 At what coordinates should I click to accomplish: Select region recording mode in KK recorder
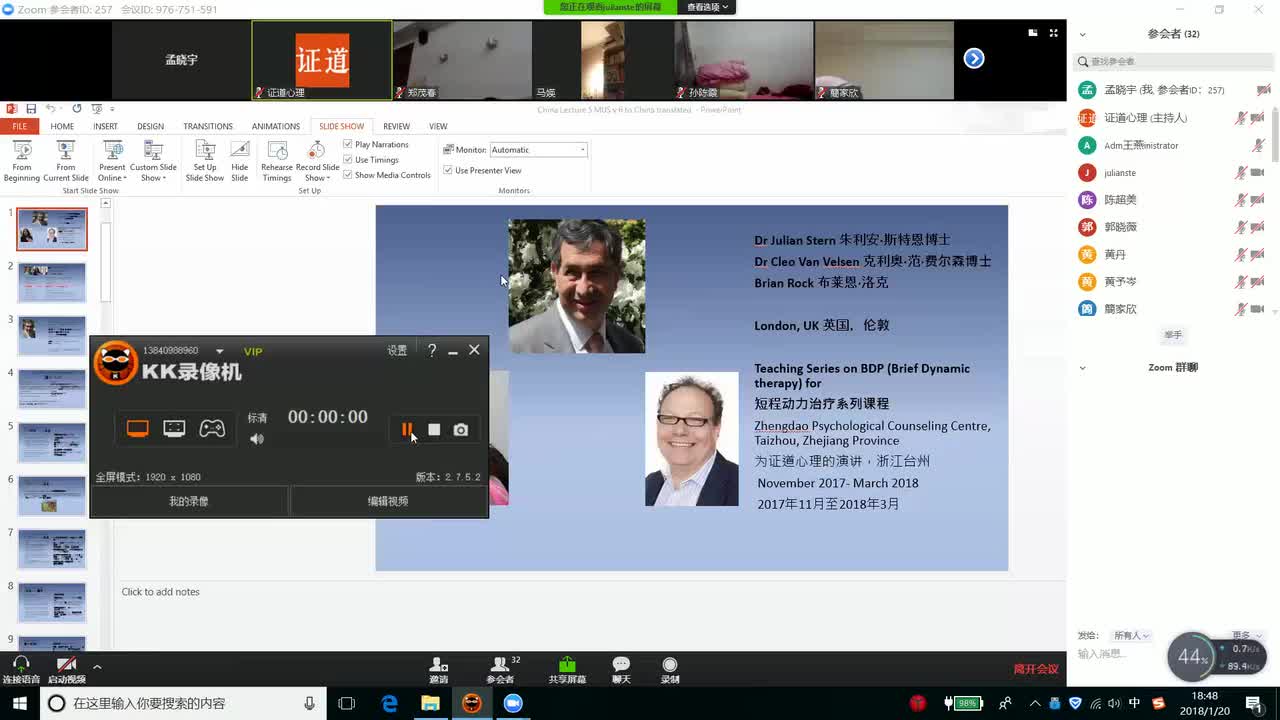[x=174, y=429]
